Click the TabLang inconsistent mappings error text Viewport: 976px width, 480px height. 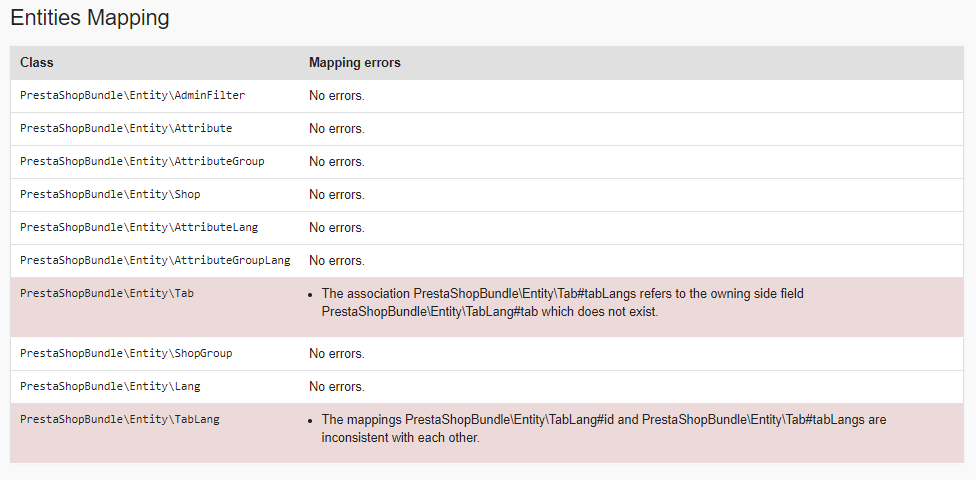coord(603,429)
